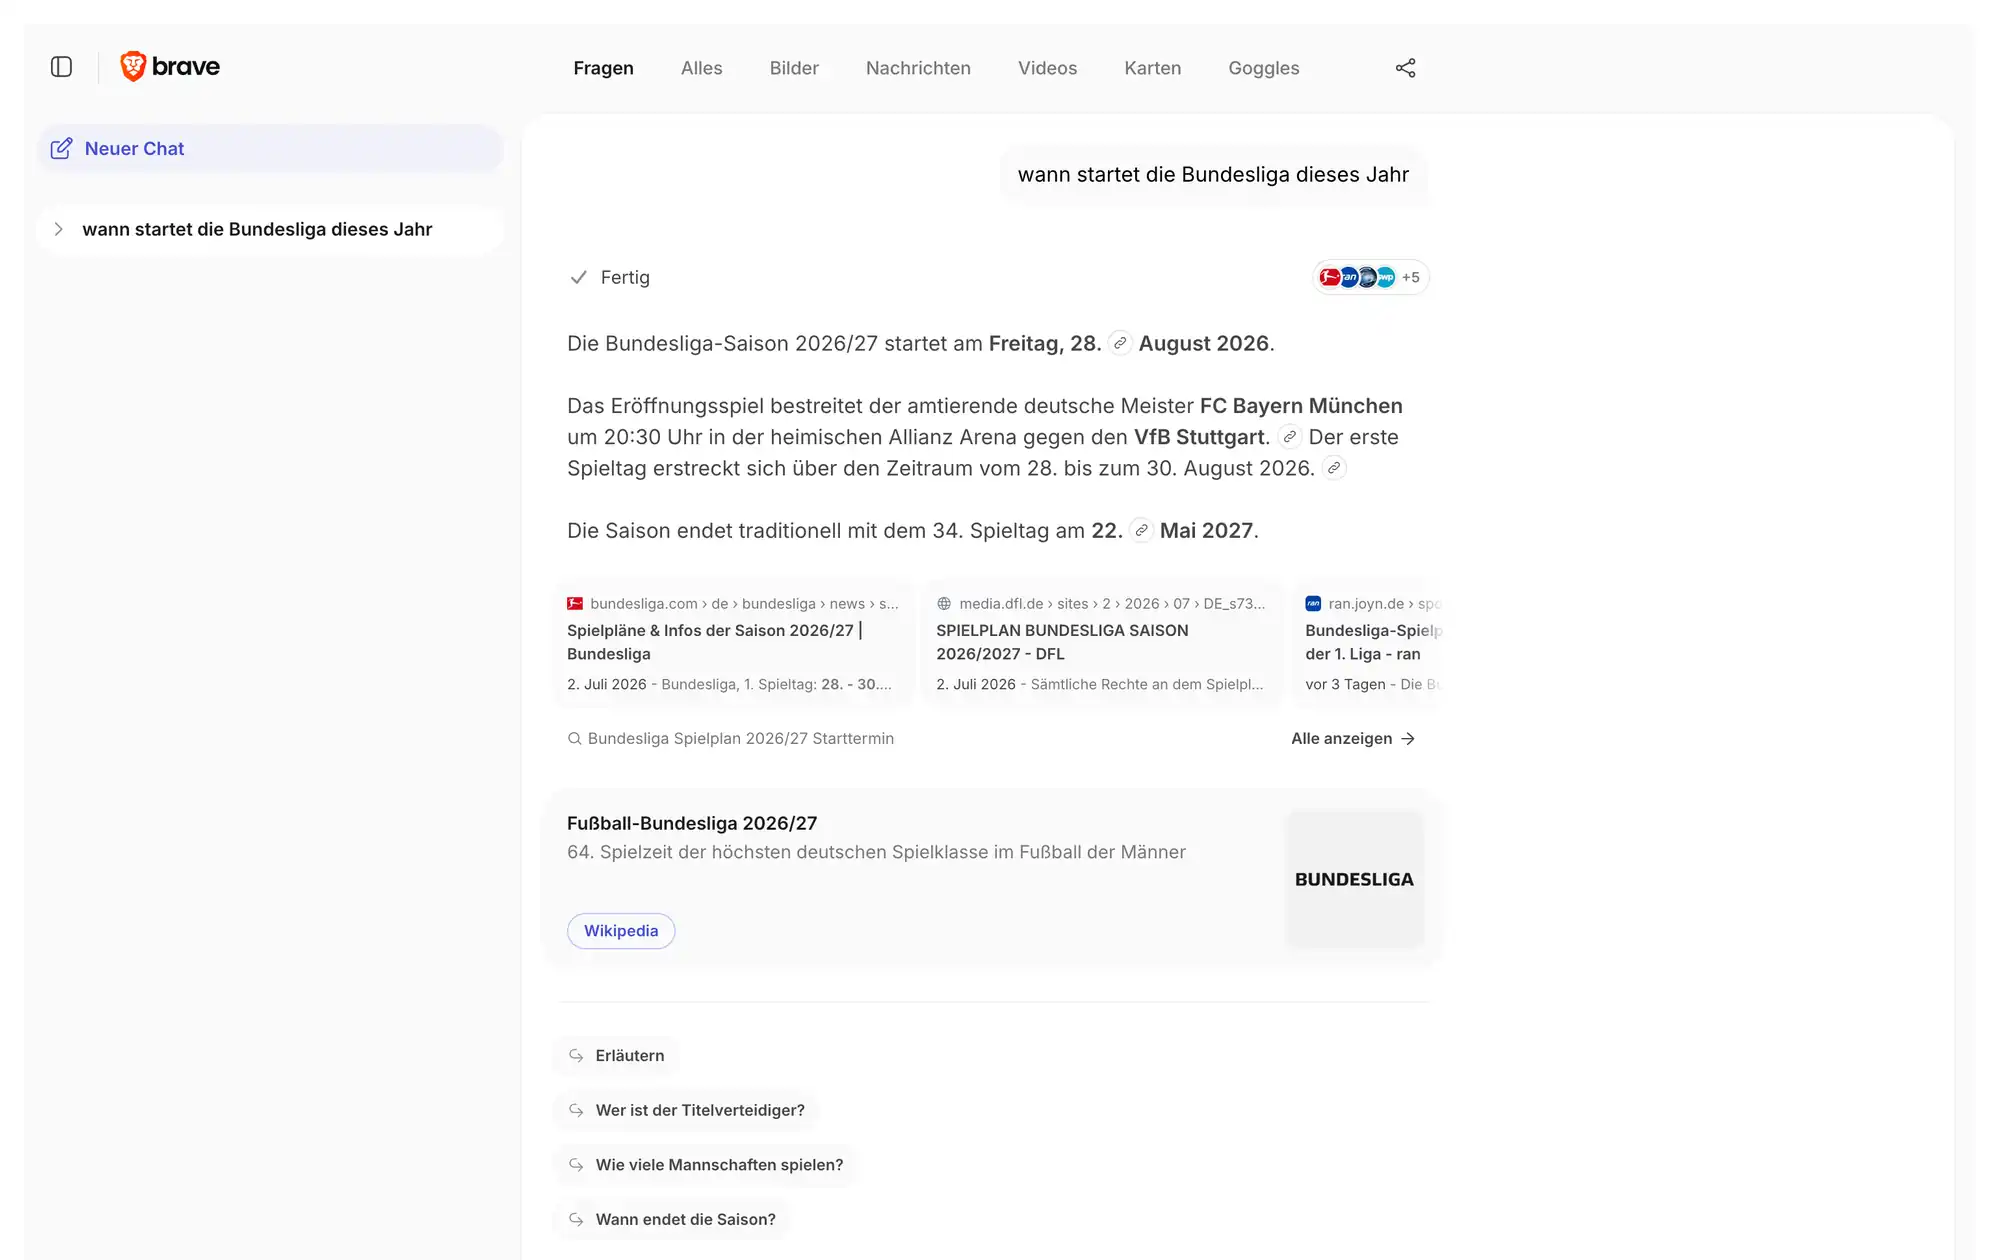Switch to the Alles tab

(701, 68)
